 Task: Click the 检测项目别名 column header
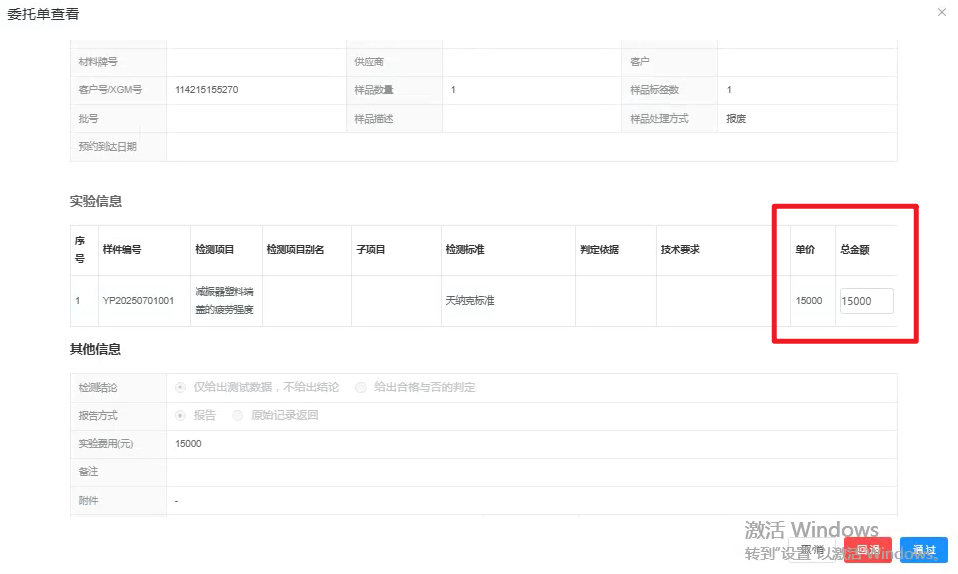[295, 249]
